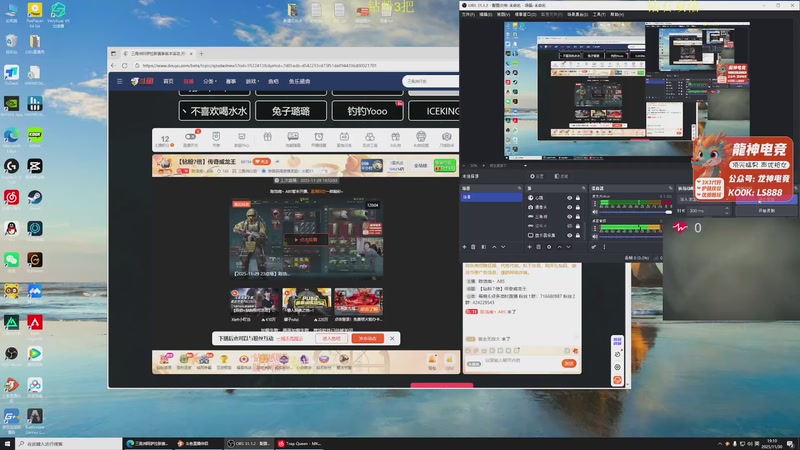This screenshot has width=800, height=450.
Task: Open QQ penguin desktop shortcut
Action: tap(11, 229)
